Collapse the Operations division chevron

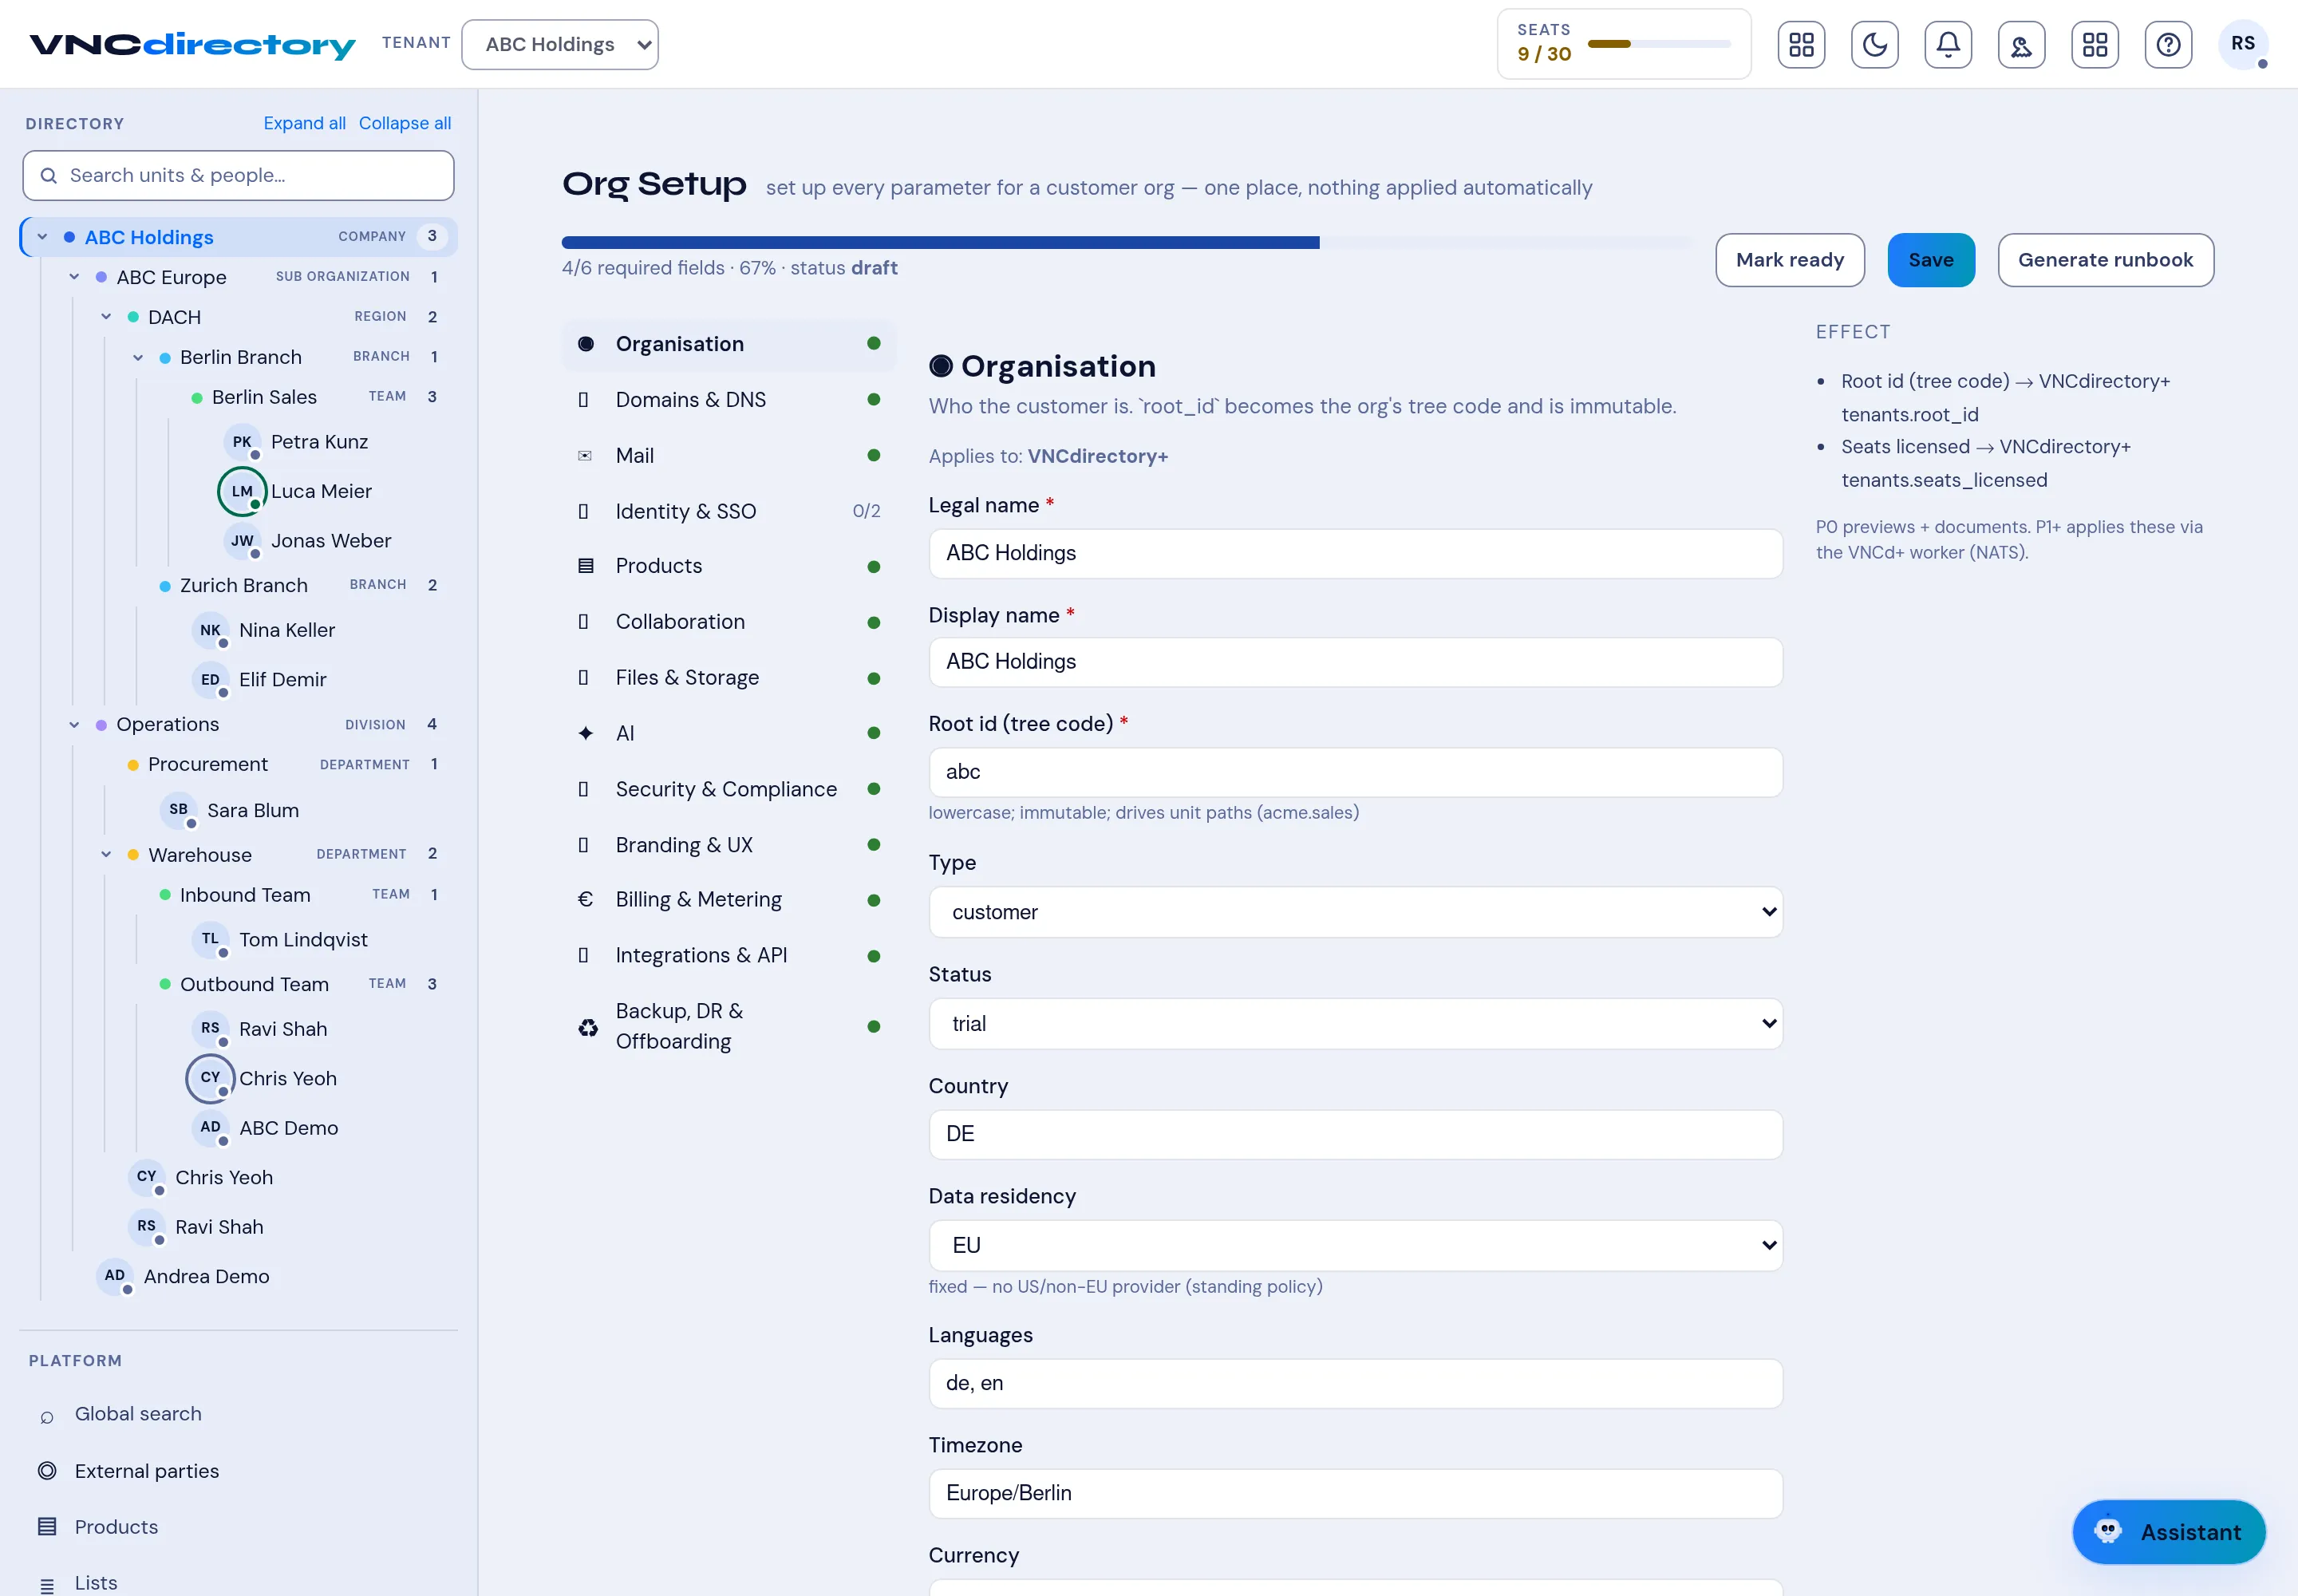pyautogui.click(x=74, y=724)
